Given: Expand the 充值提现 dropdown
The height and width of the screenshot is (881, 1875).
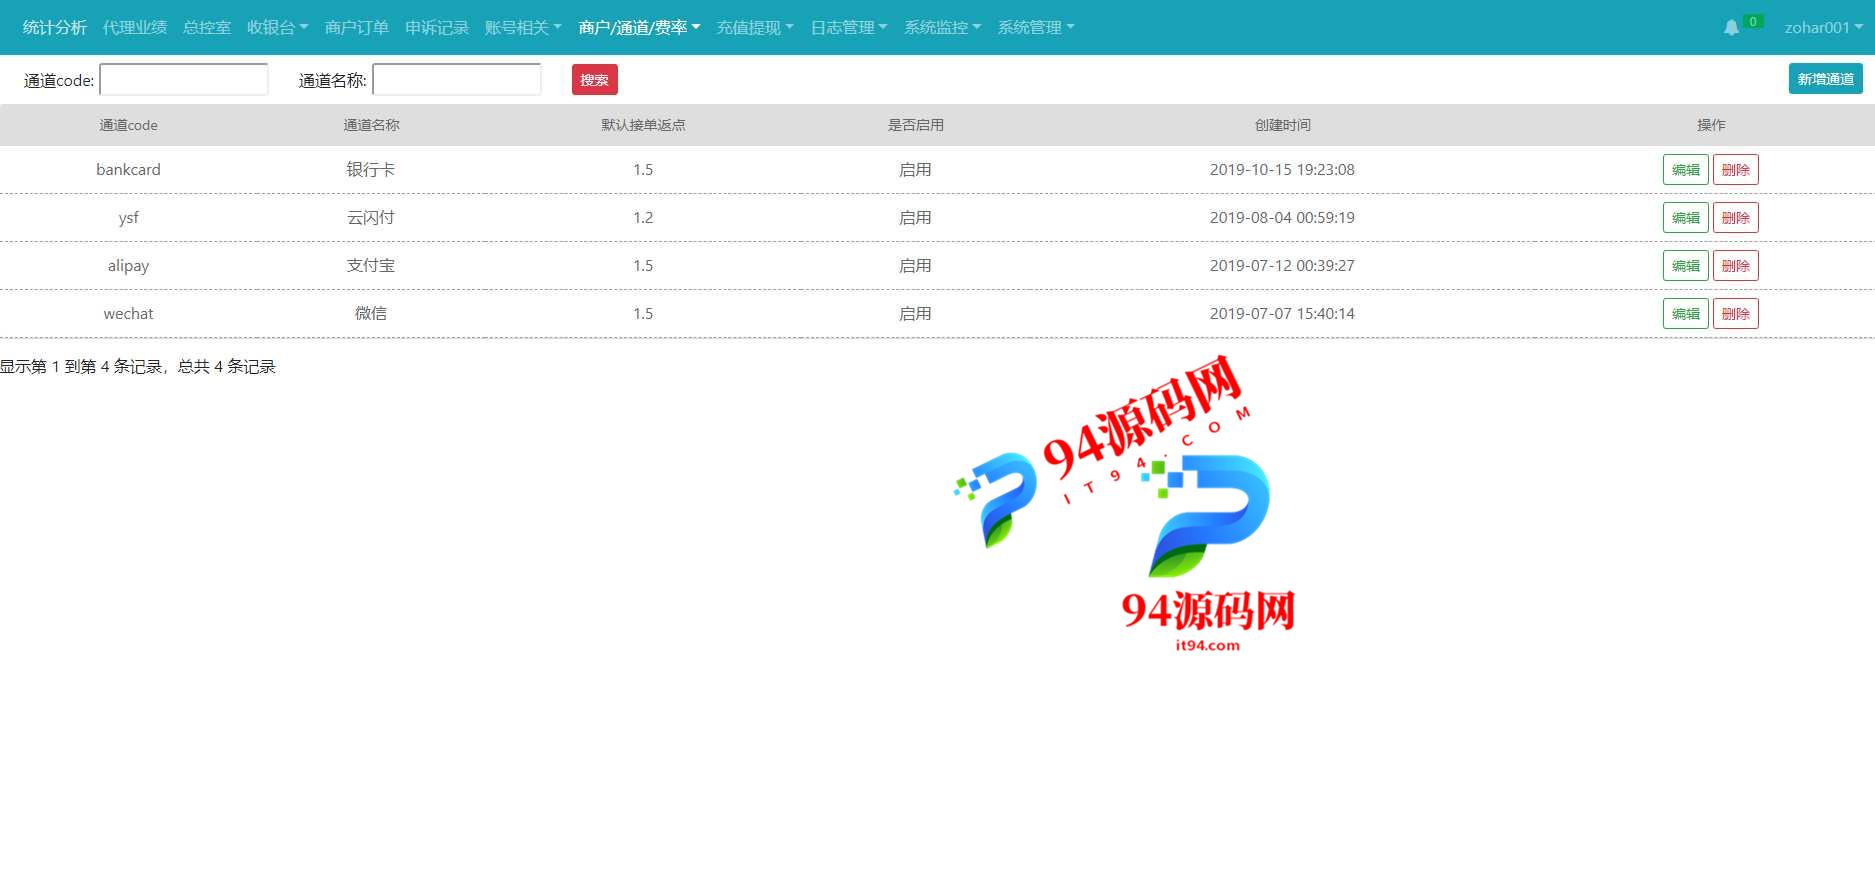Looking at the screenshot, I should tap(755, 28).
